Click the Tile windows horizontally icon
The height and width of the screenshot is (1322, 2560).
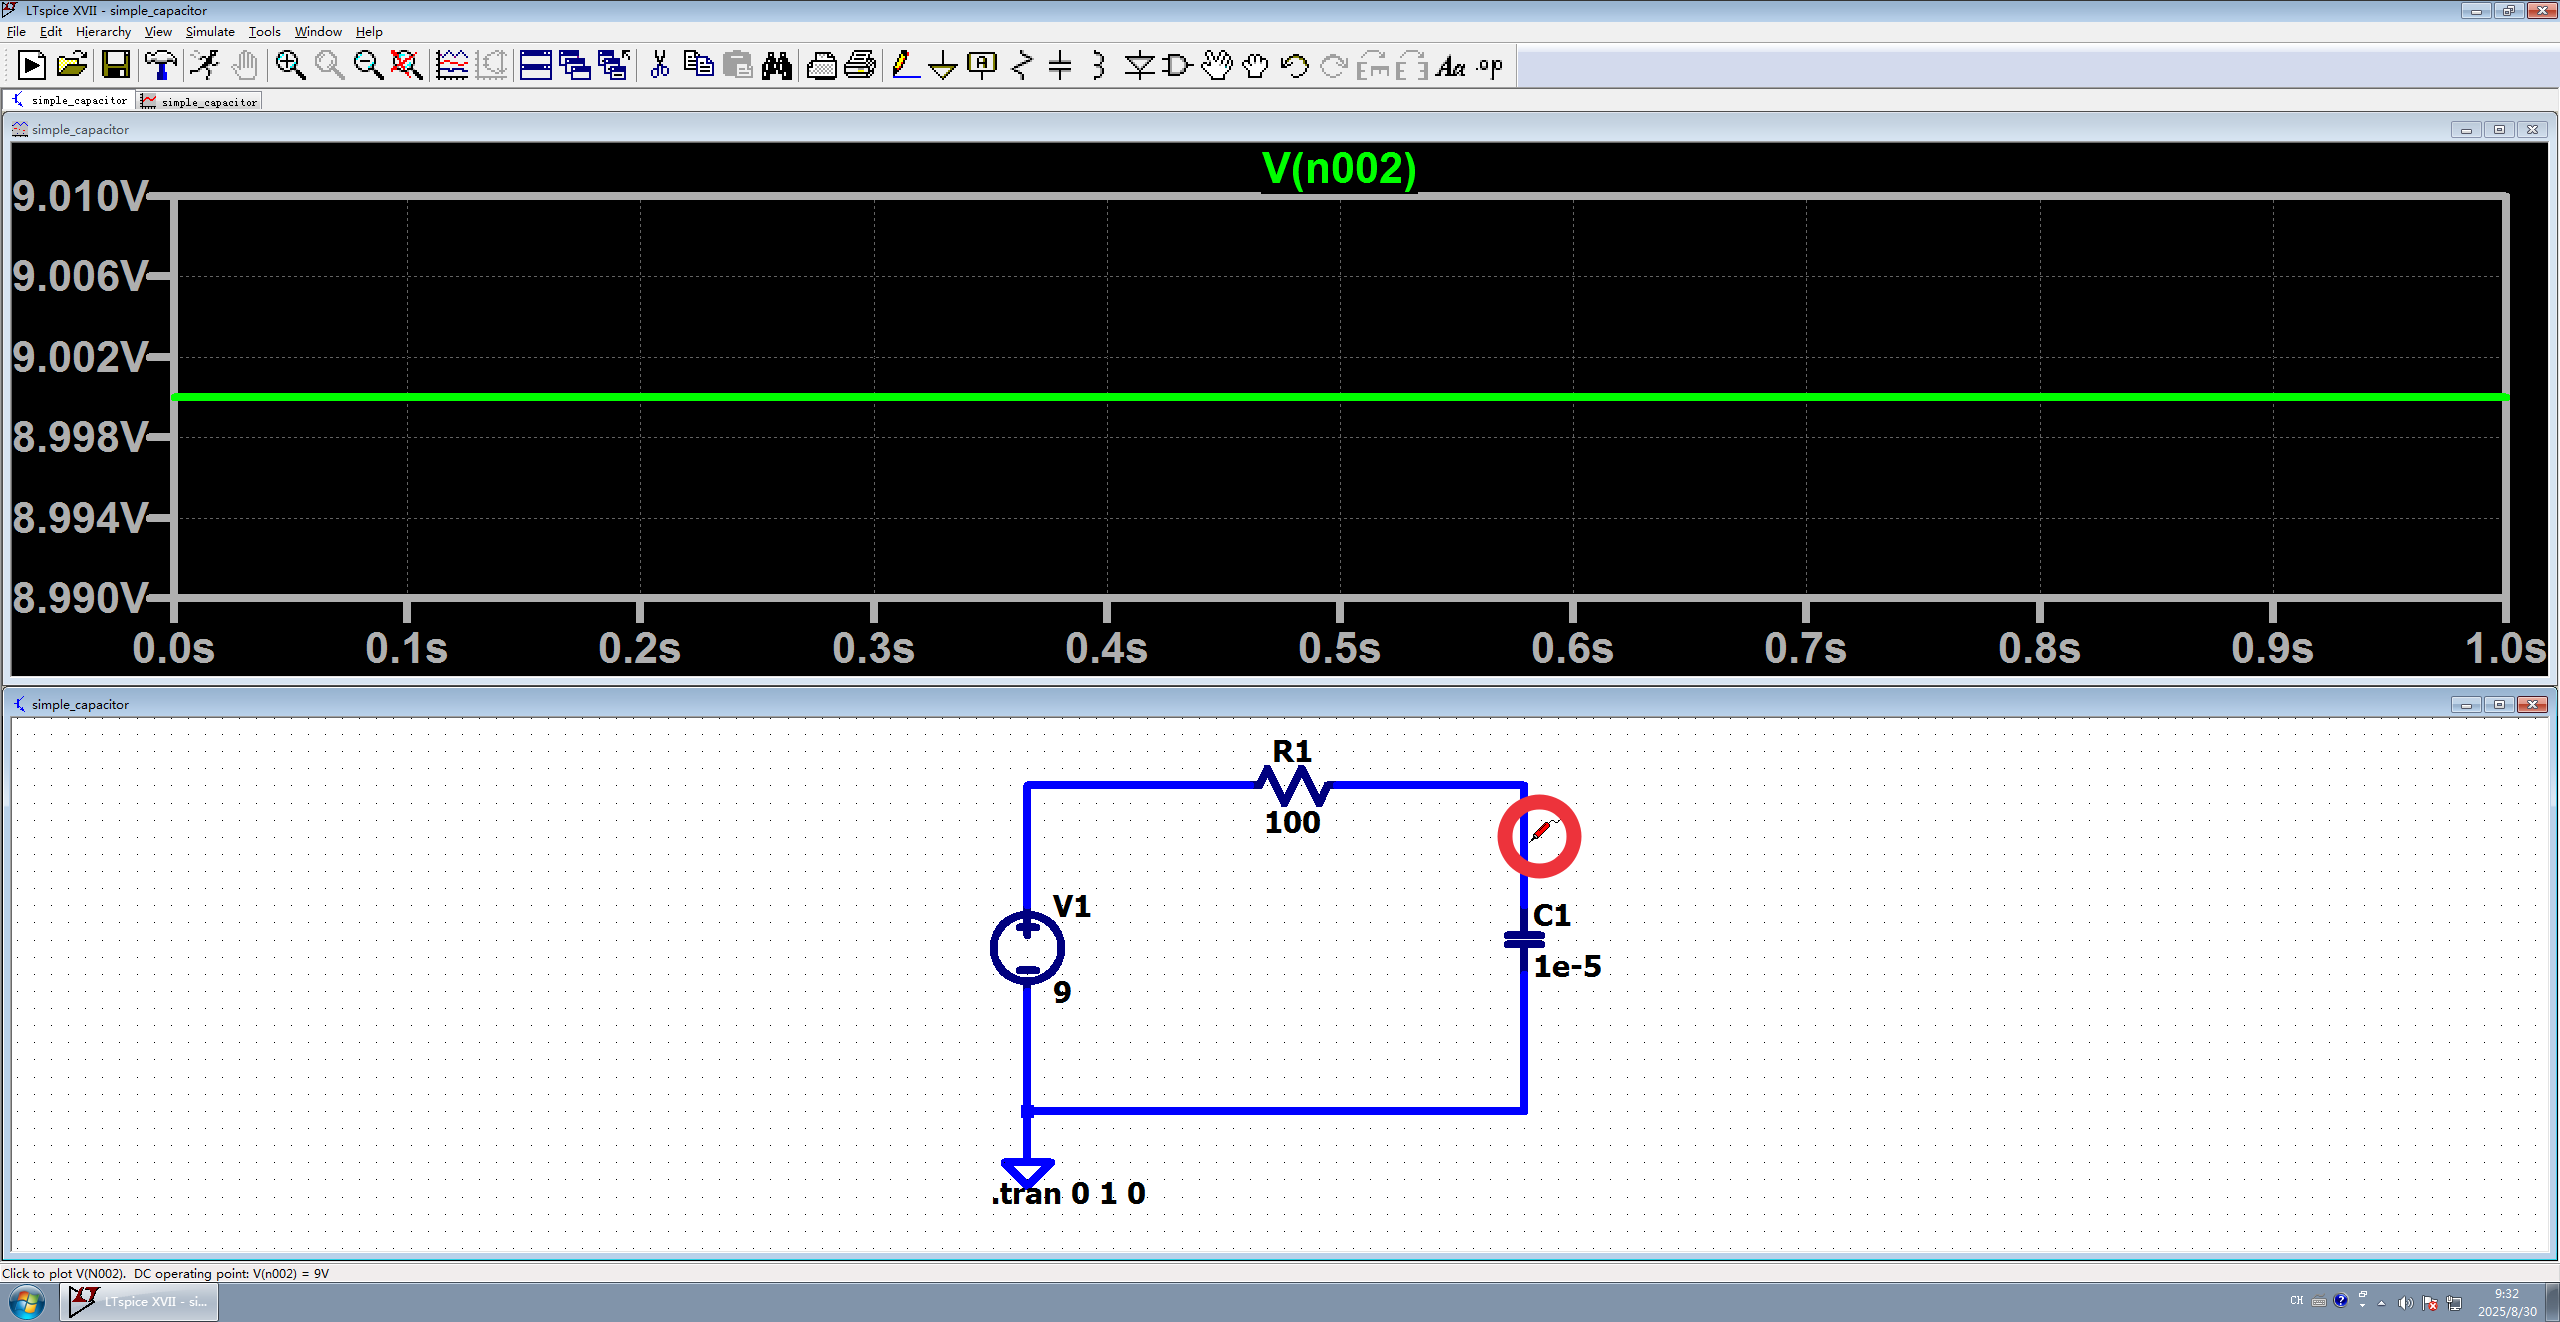point(536,66)
